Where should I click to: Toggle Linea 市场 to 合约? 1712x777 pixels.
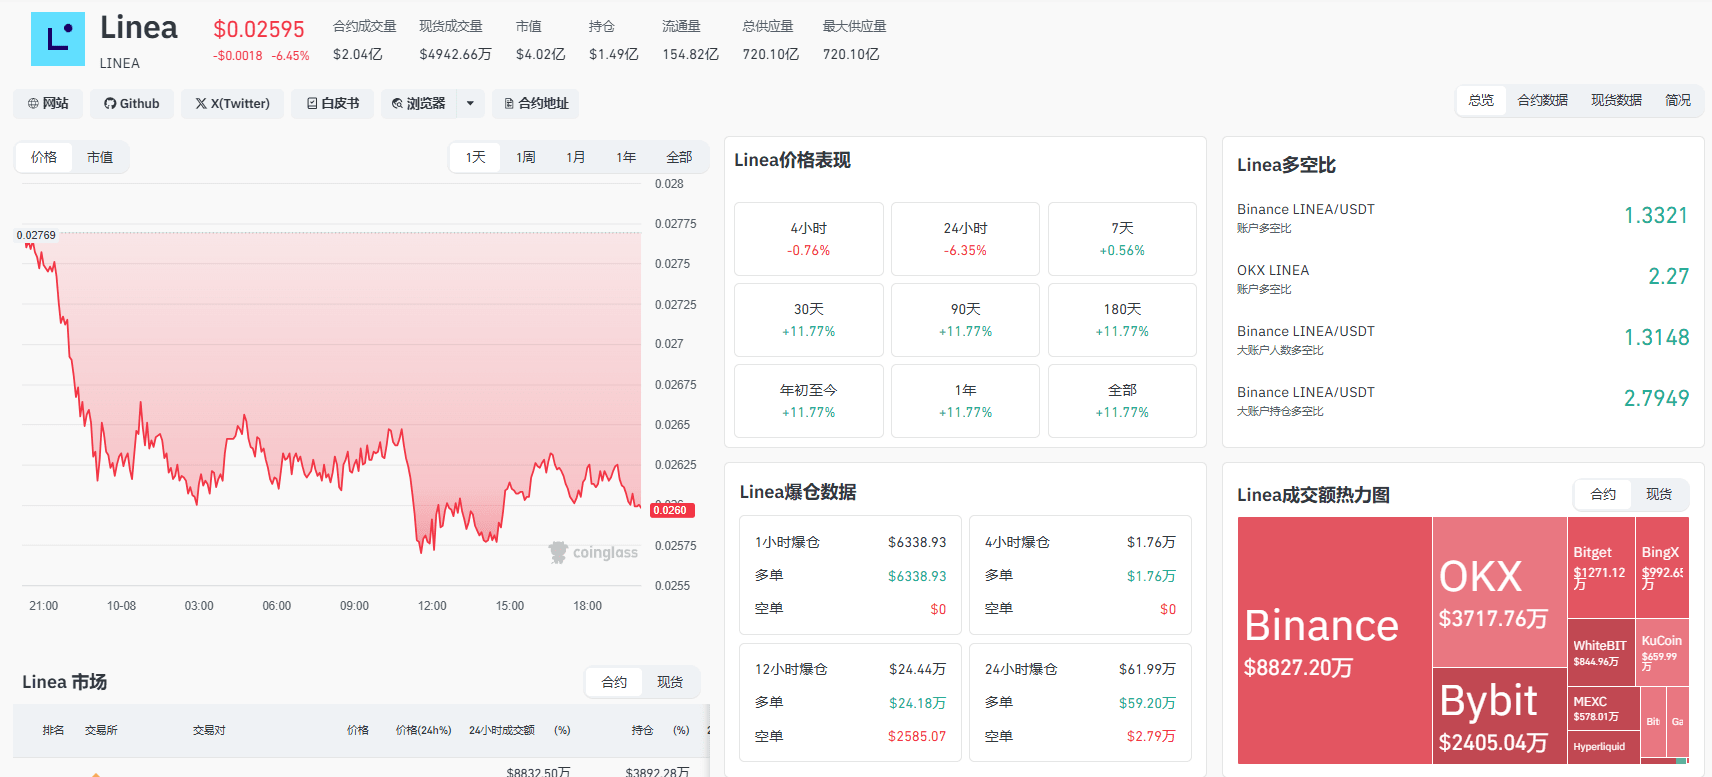tap(614, 682)
